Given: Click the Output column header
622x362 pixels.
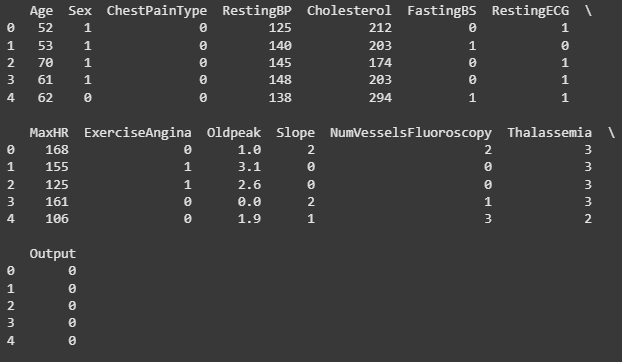Looking at the screenshot, I should 53,254.
